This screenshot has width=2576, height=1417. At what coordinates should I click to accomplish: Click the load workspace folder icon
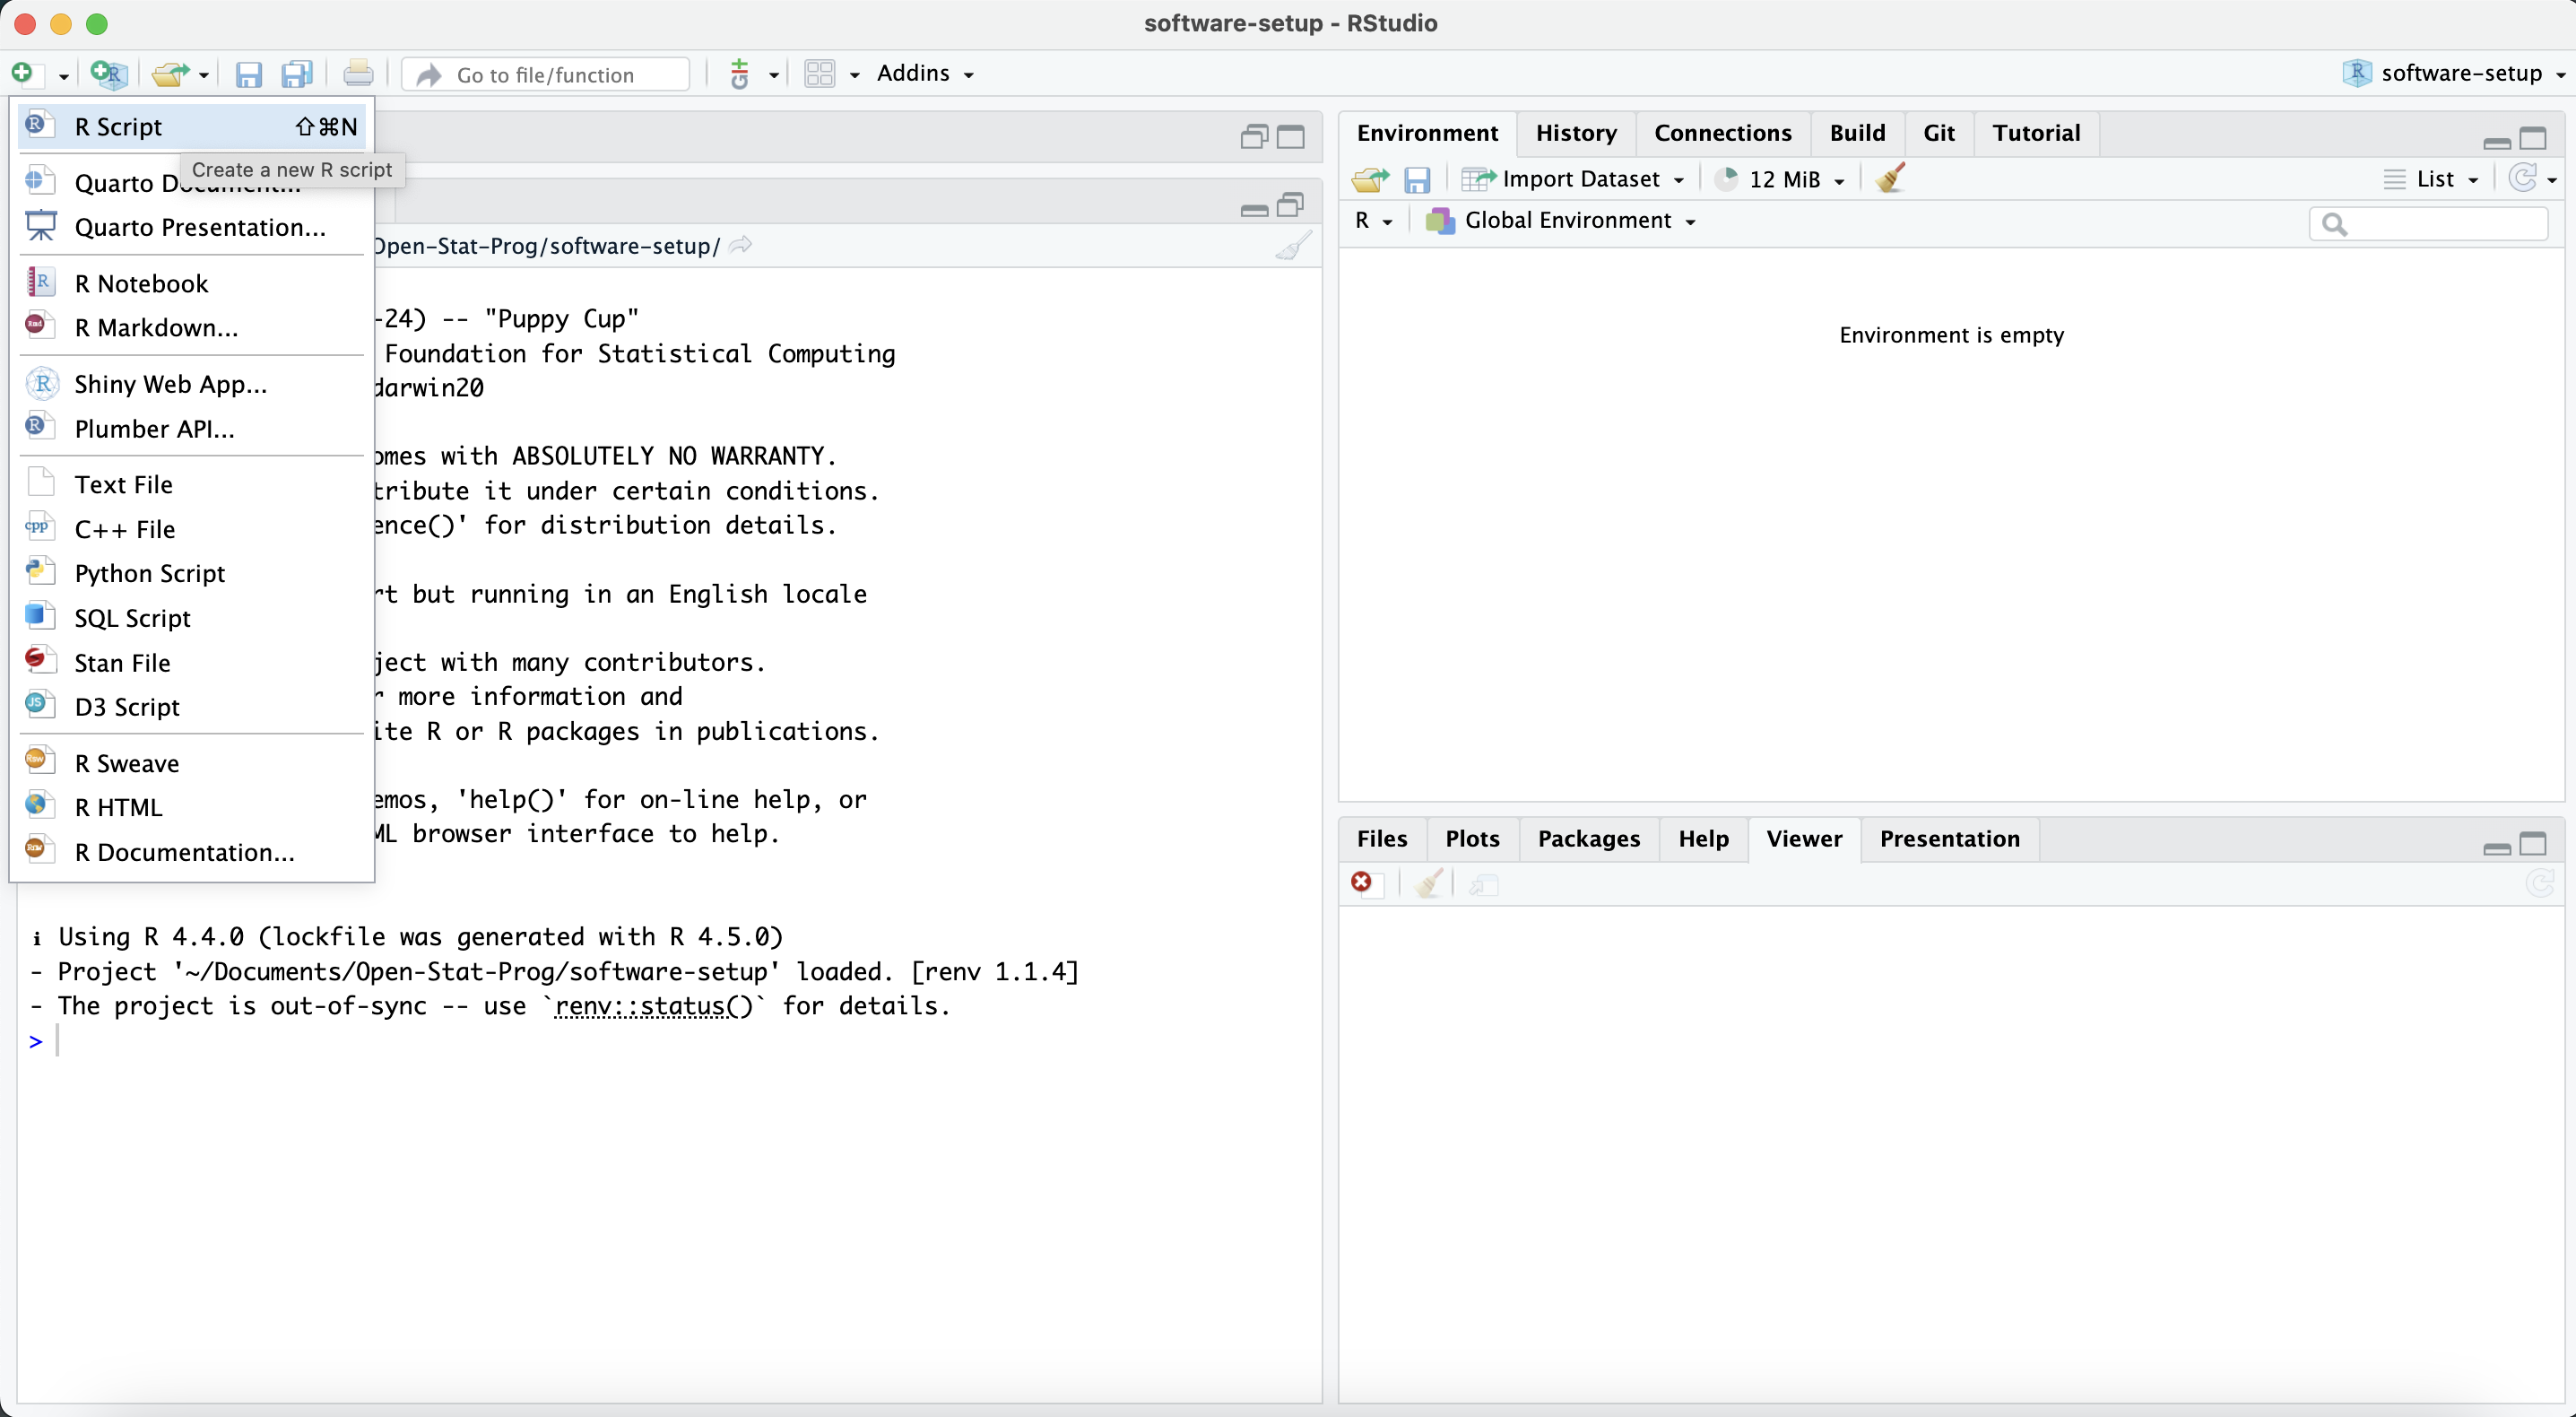point(1370,179)
